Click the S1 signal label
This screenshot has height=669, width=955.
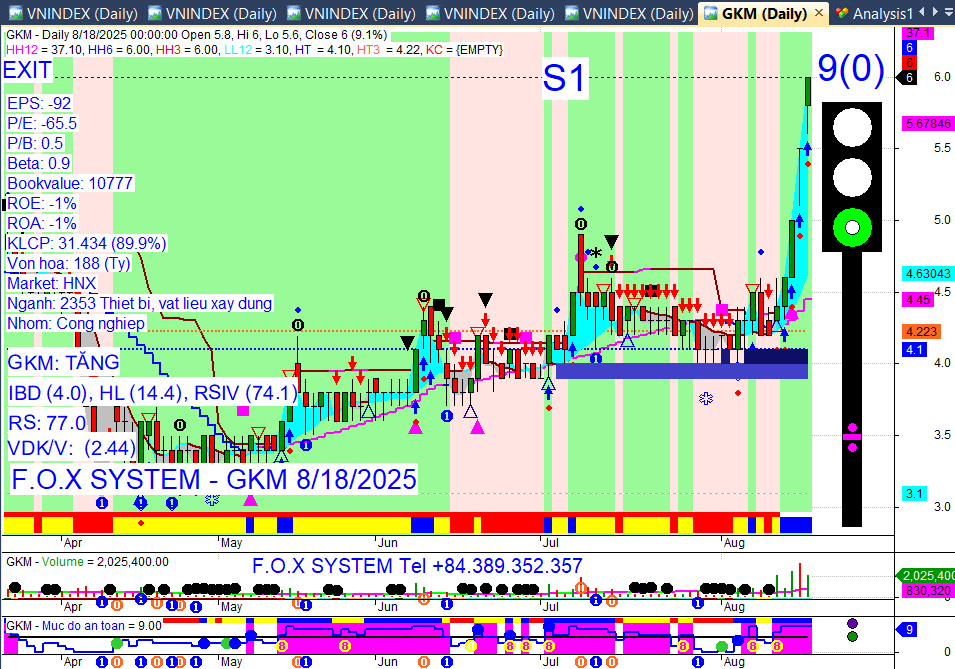[565, 78]
